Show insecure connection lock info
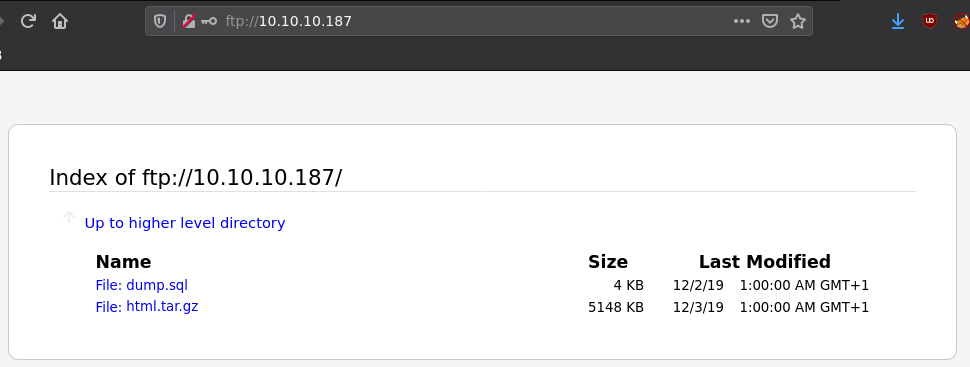The width and height of the screenshot is (970, 367). [189, 21]
